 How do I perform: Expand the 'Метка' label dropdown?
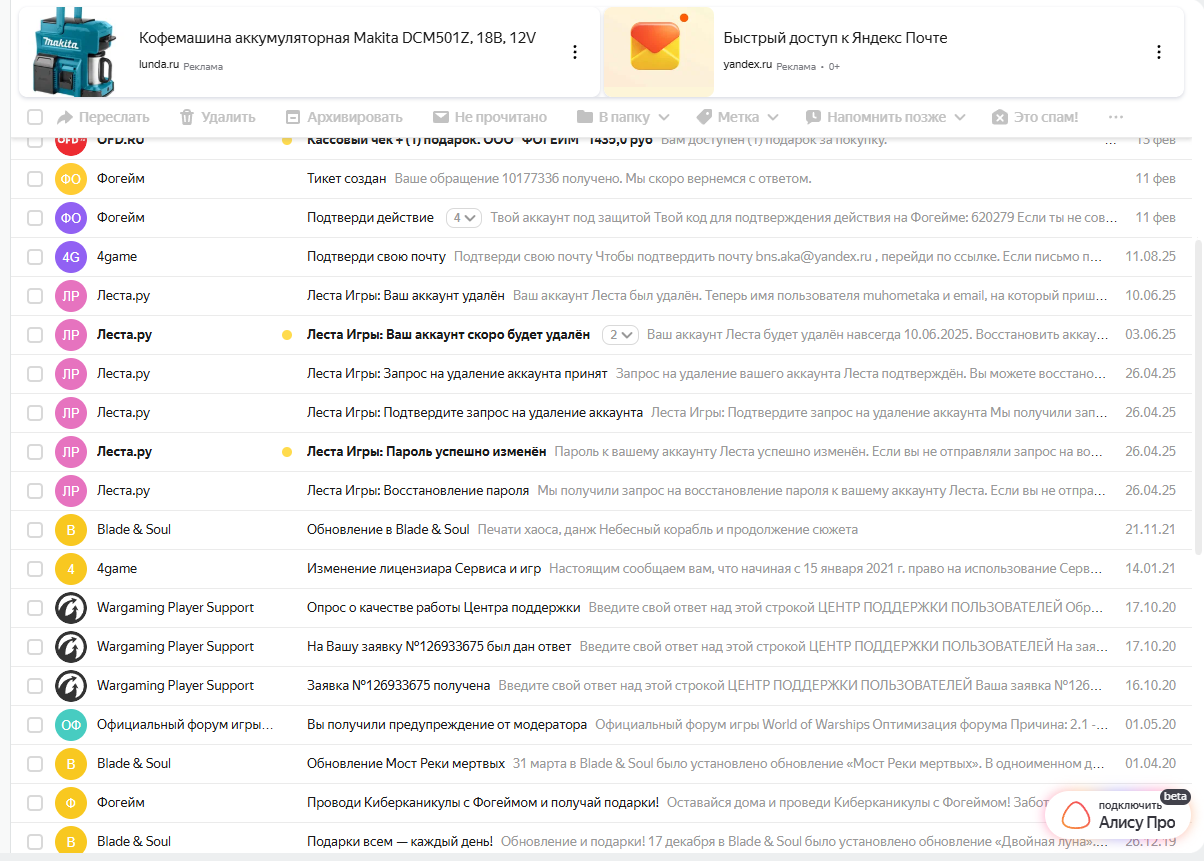[772, 118]
